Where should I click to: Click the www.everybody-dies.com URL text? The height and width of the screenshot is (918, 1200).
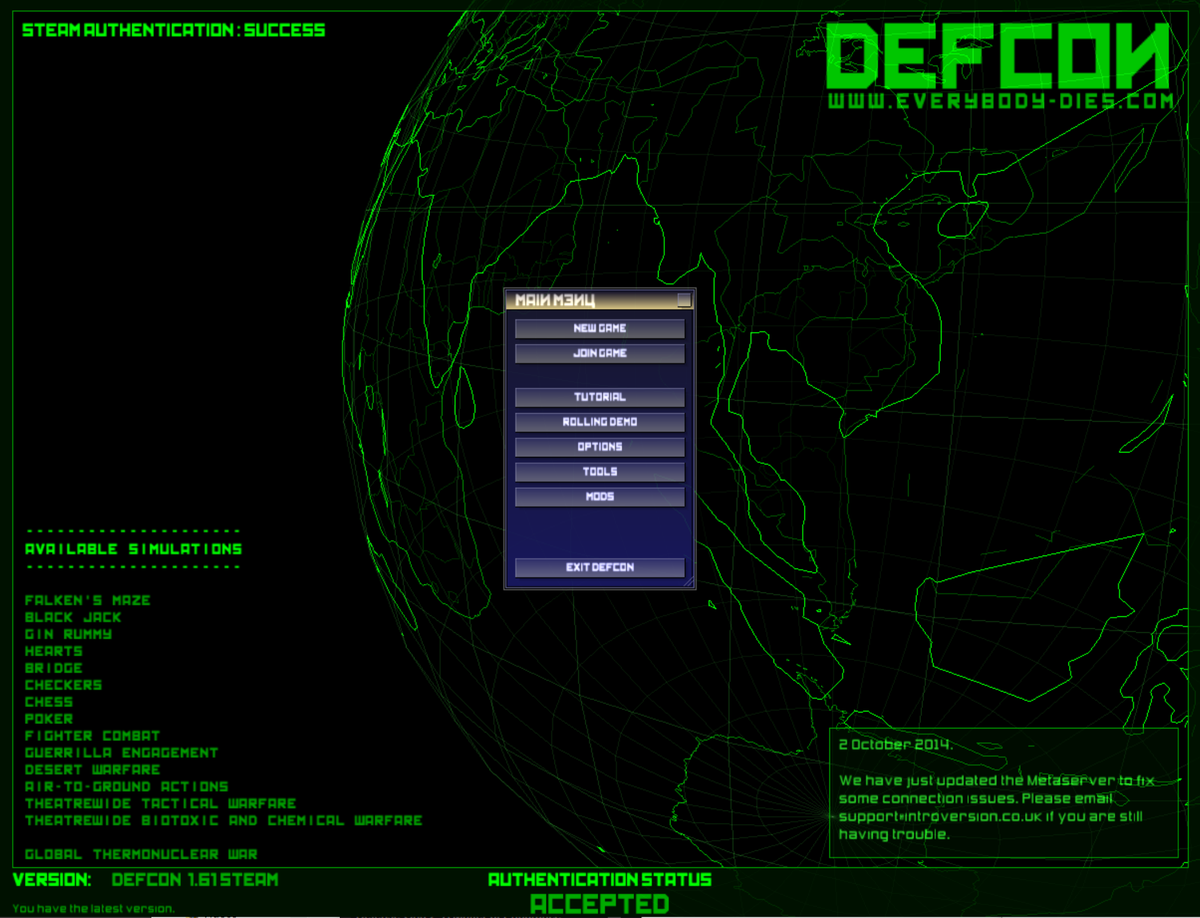point(1000,102)
